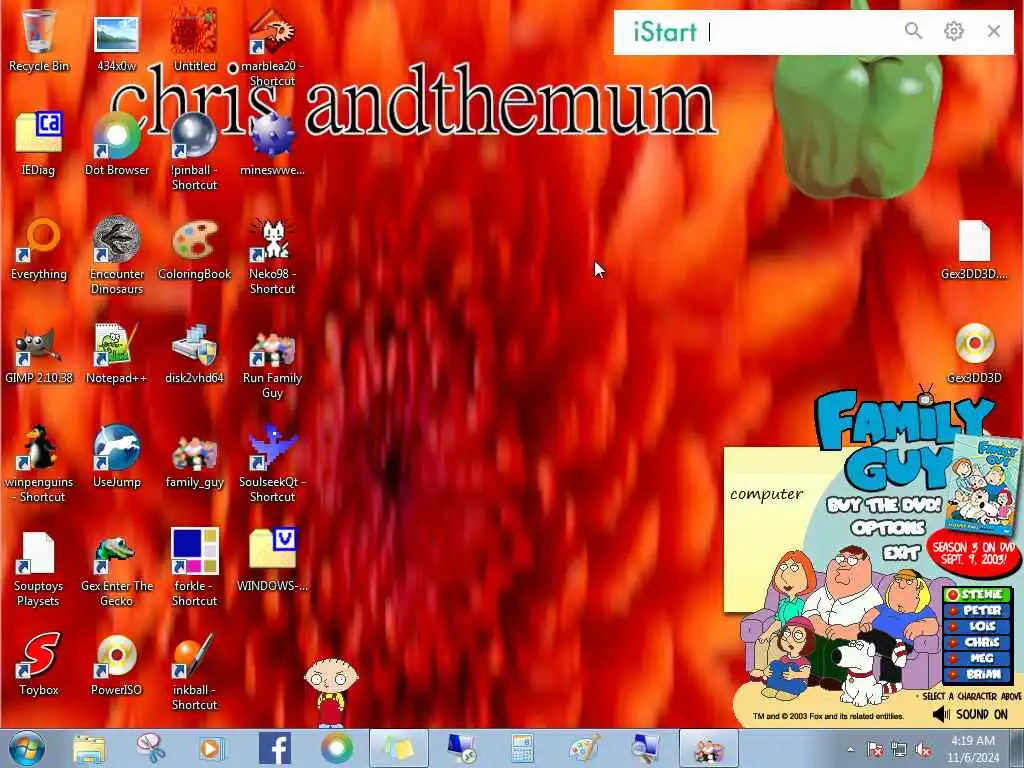The height and width of the screenshot is (768, 1024).
Task: Switch to sticky notes taskbar item
Action: click(398, 748)
